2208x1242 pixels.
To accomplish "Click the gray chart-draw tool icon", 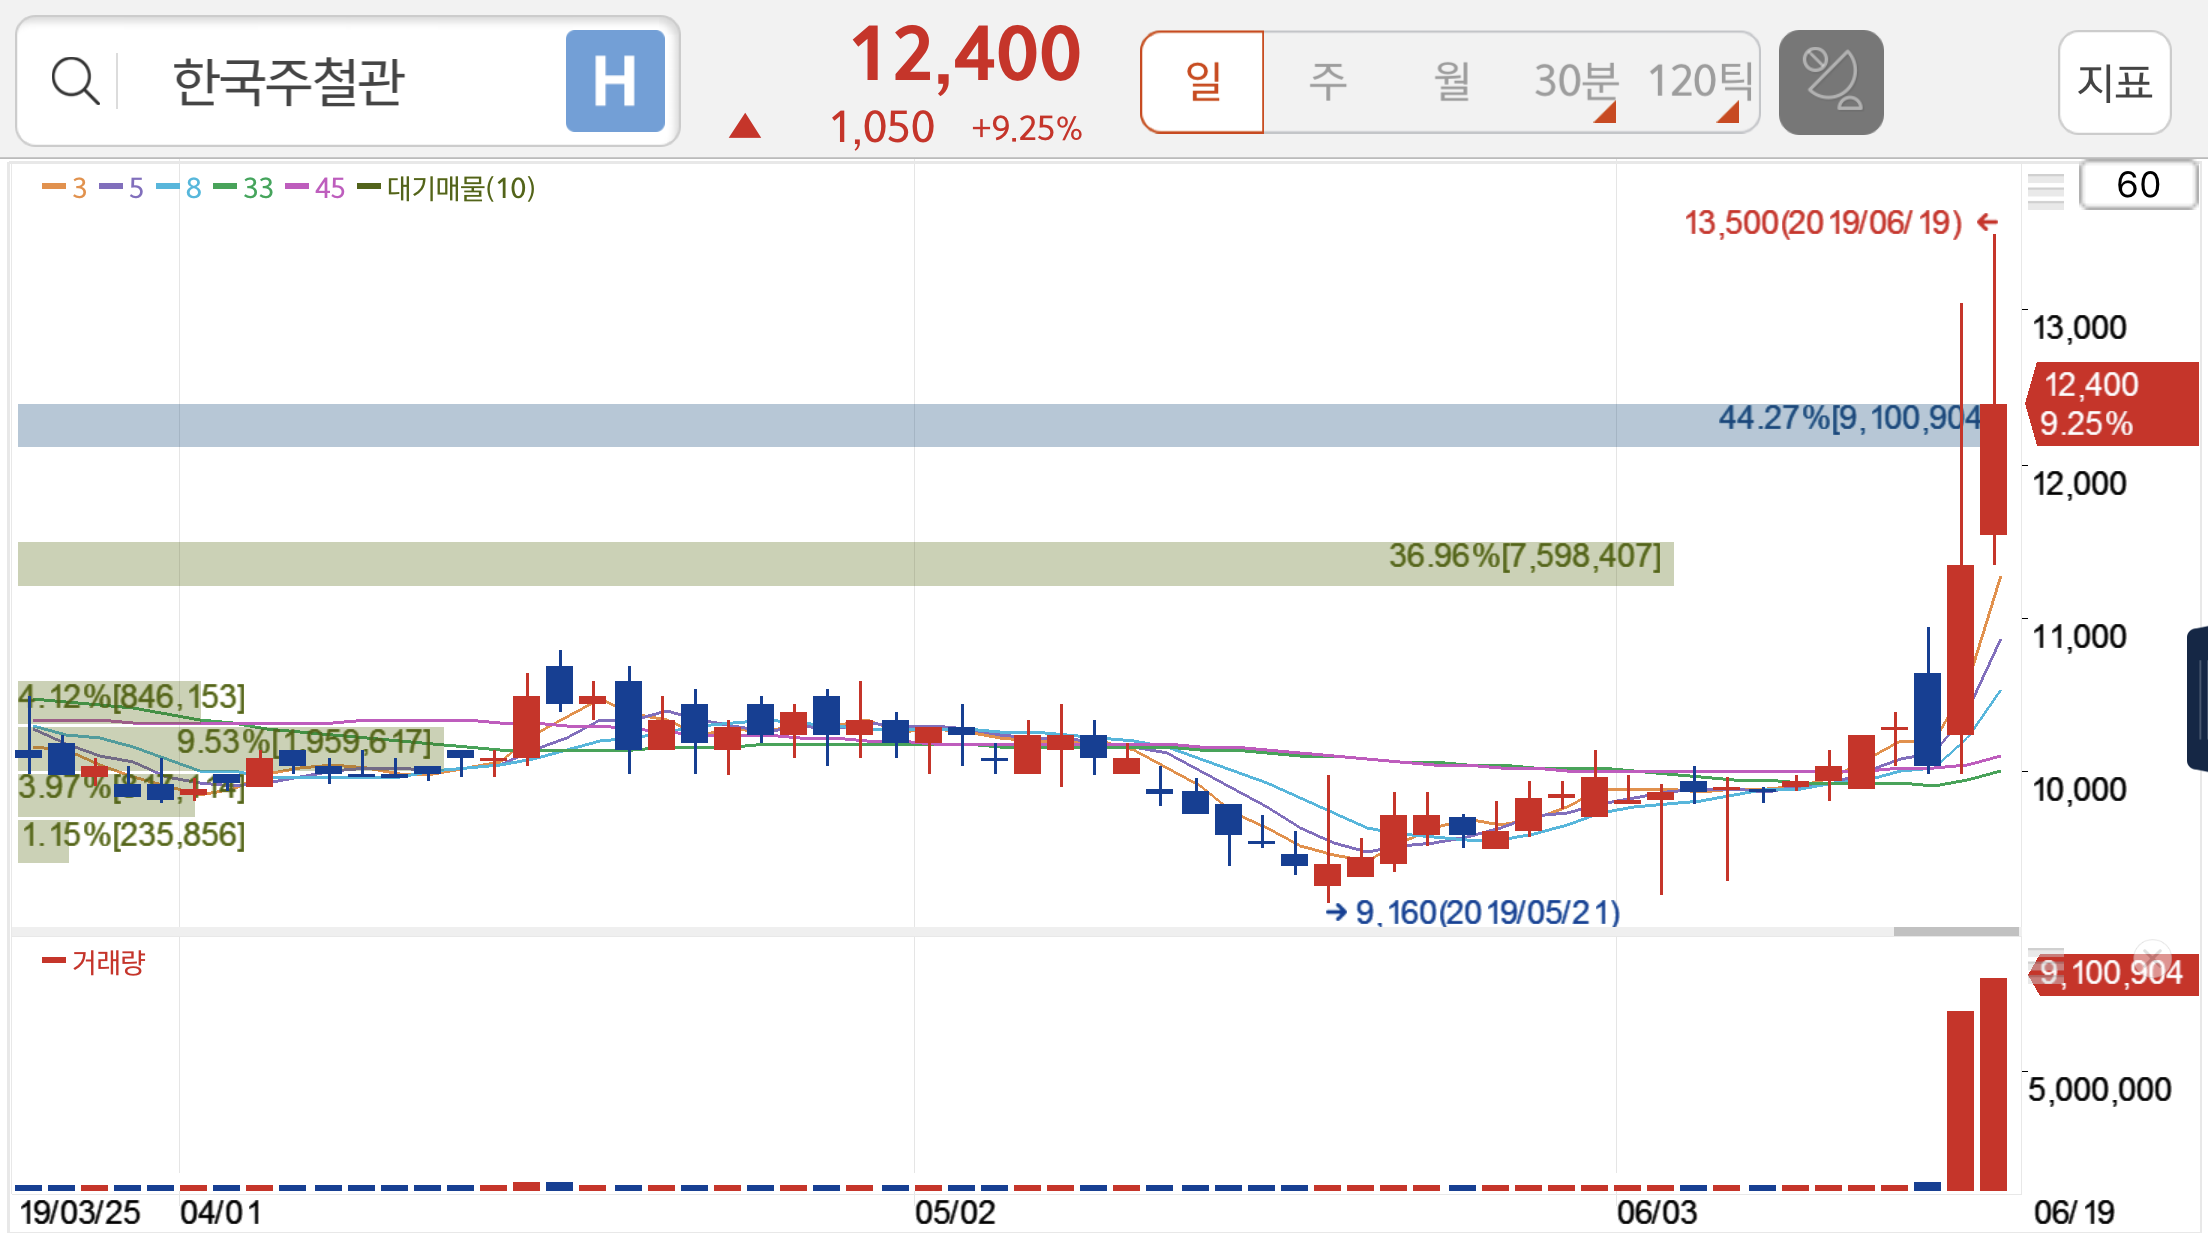I will (1830, 81).
